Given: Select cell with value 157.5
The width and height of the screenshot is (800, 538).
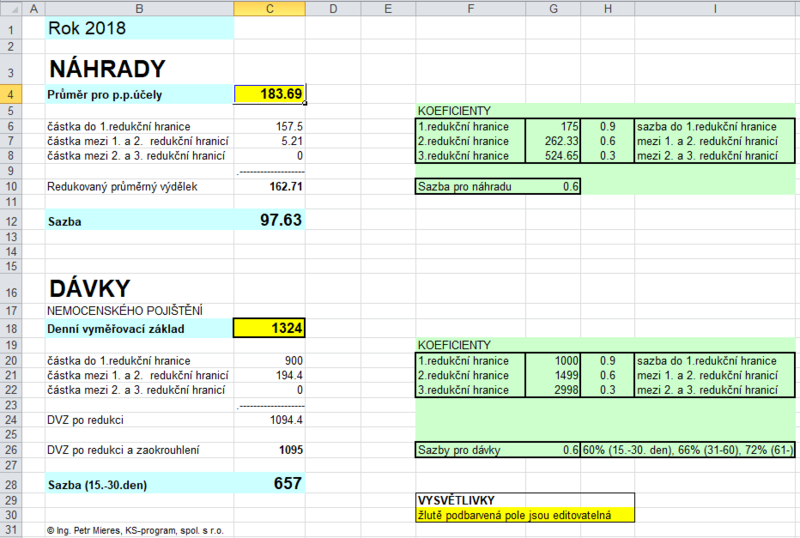Looking at the screenshot, I should click(x=269, y=126).
